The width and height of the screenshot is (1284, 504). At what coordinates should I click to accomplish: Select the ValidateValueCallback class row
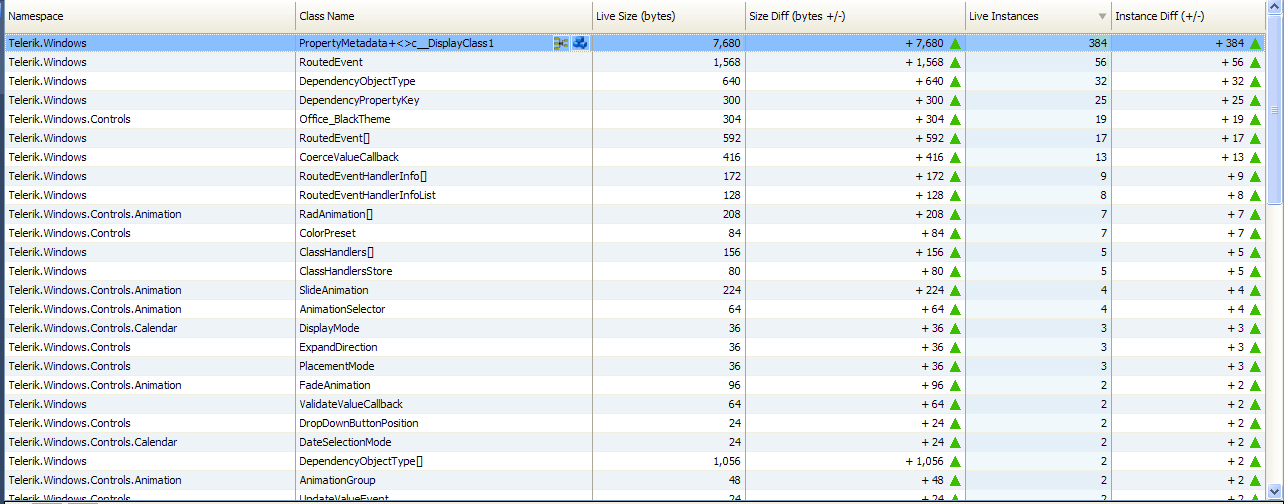(634, 405)
